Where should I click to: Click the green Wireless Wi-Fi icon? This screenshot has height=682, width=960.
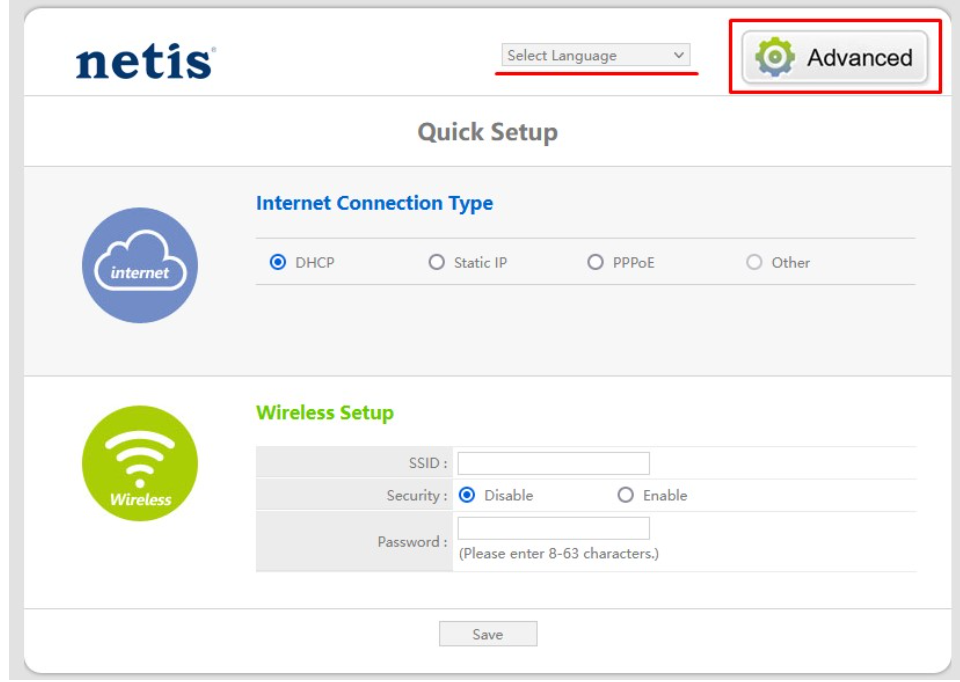click(x=140, y=463)
